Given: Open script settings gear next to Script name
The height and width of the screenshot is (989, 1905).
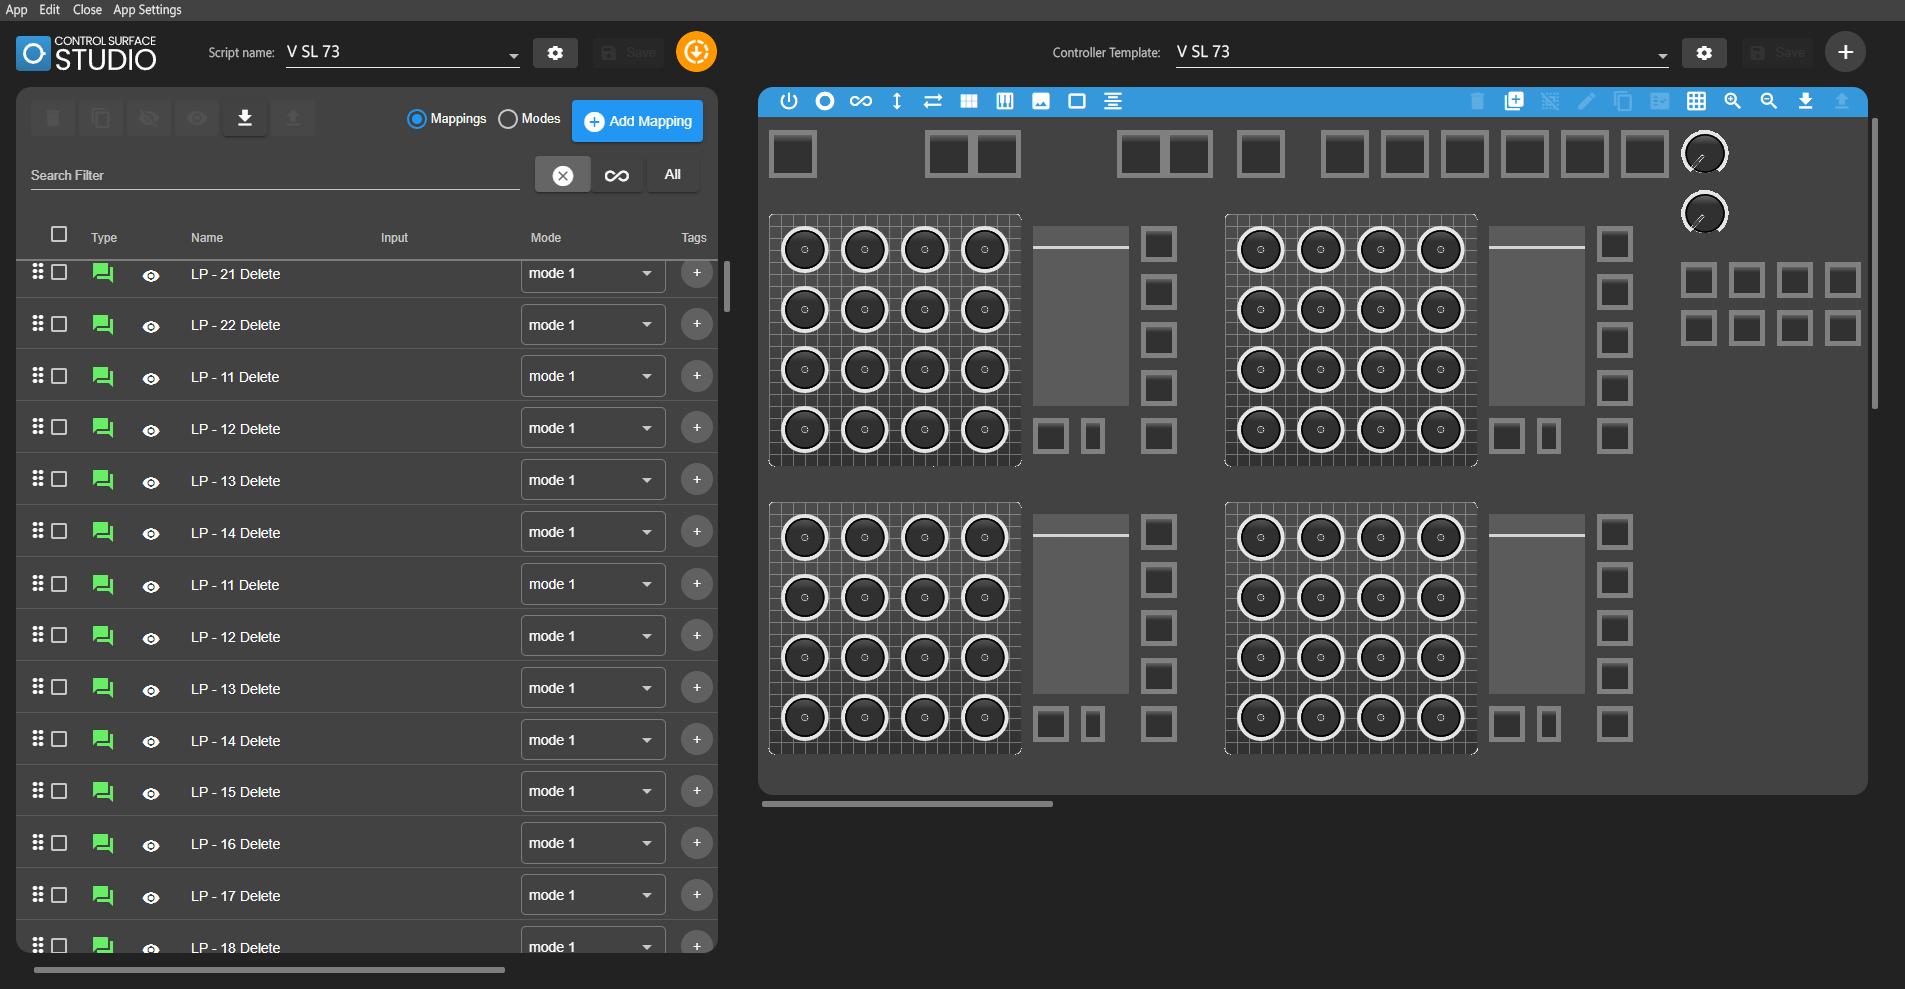Looking at the screenshot, I should coord(555,53).
